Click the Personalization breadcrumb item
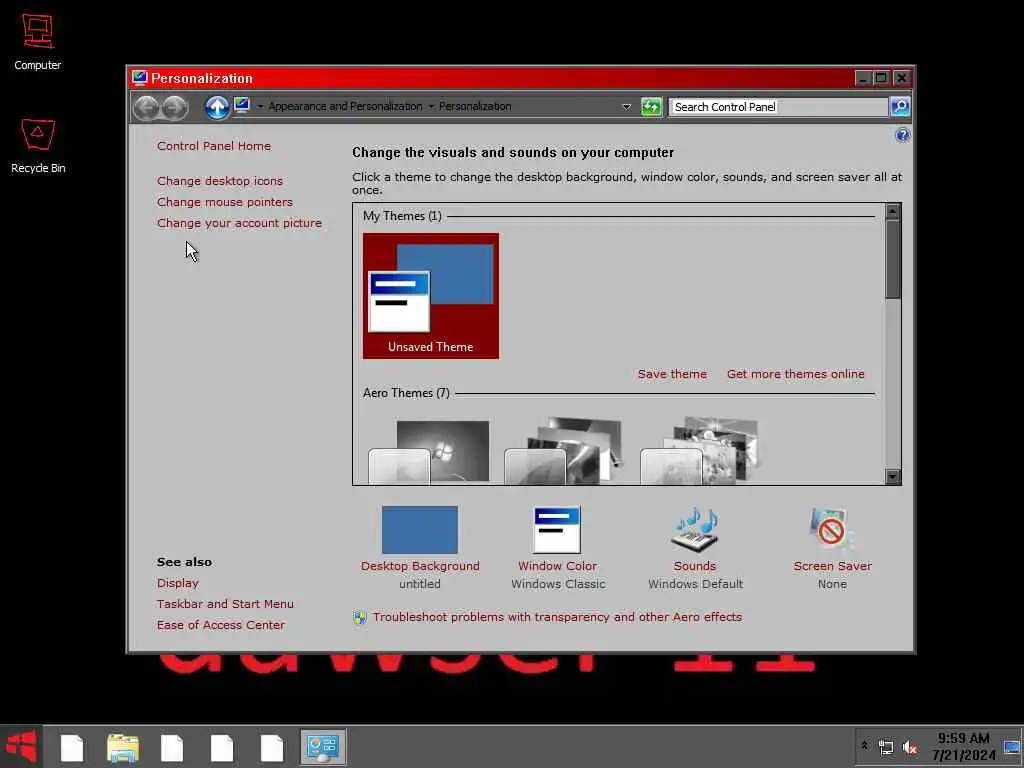The height and width of the screenshot is (768, 1024). 475,106
